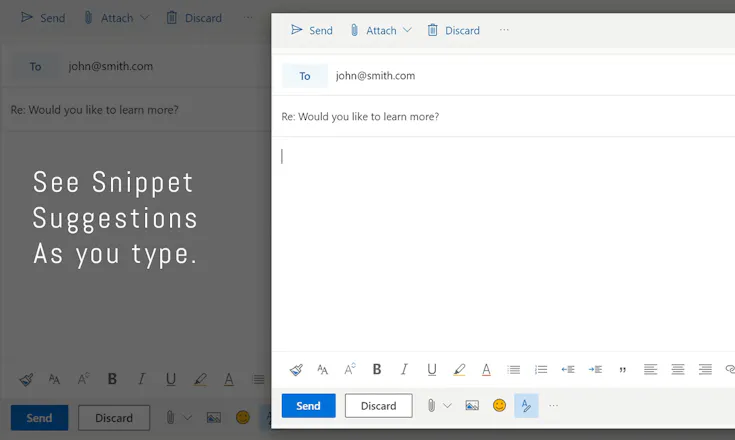Image resolution: width=735 pixels, height=440 pixels.
Task: Click Discard in the background window top bar
Action: point(194,18)
